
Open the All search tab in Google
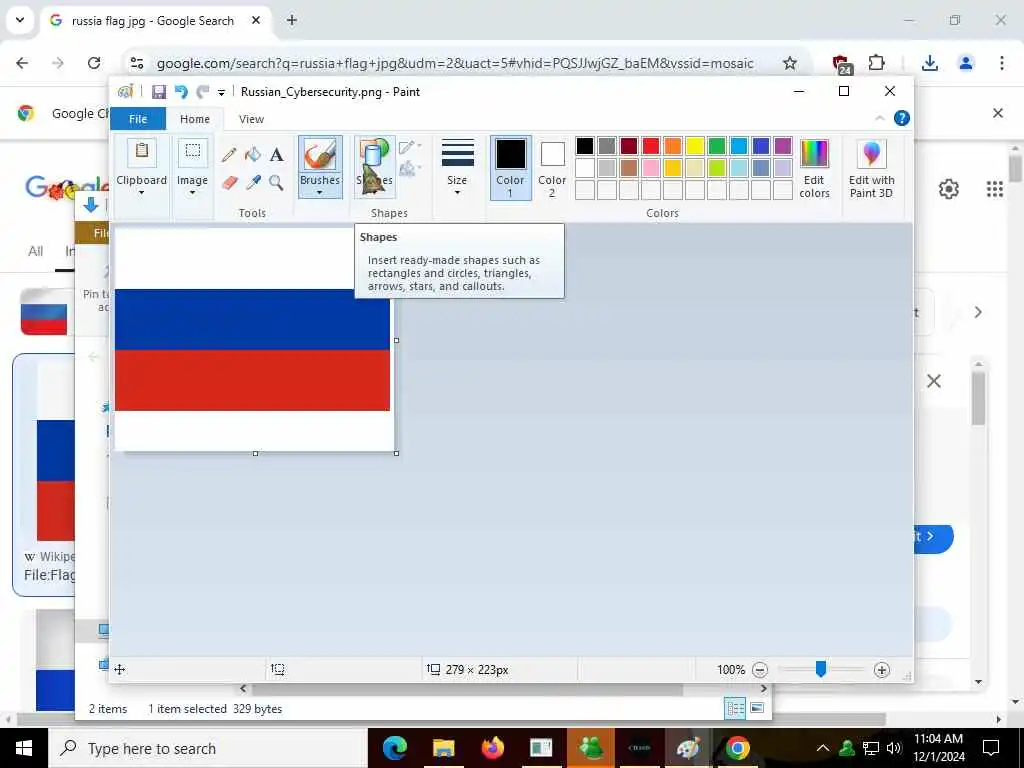[x=35, y=251]
